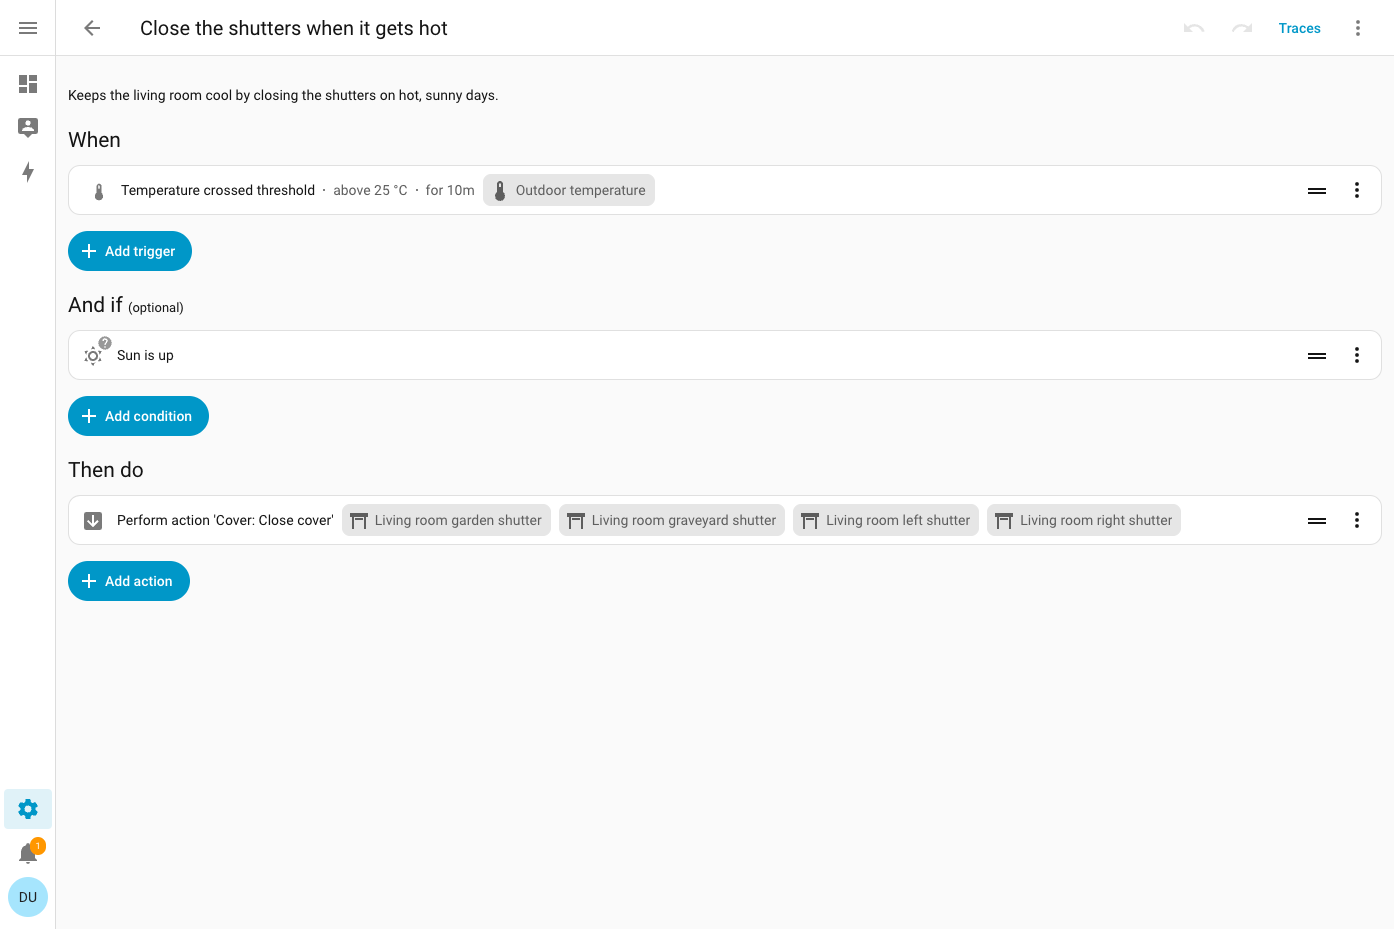The height and width of the screenshot is (929, 1394).
Task: Click the 'for 10m' duration text
Action: [450, 190]
